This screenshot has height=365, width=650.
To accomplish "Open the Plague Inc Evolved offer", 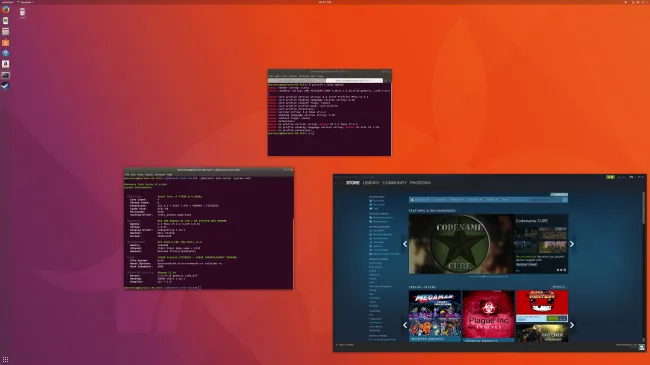I will (488, 316).
